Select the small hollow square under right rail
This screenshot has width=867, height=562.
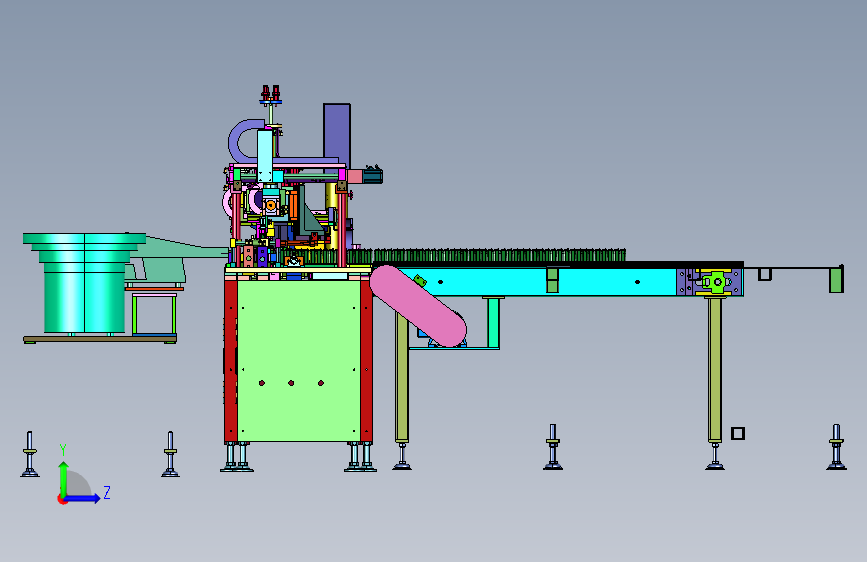click(x=764, y=274)
